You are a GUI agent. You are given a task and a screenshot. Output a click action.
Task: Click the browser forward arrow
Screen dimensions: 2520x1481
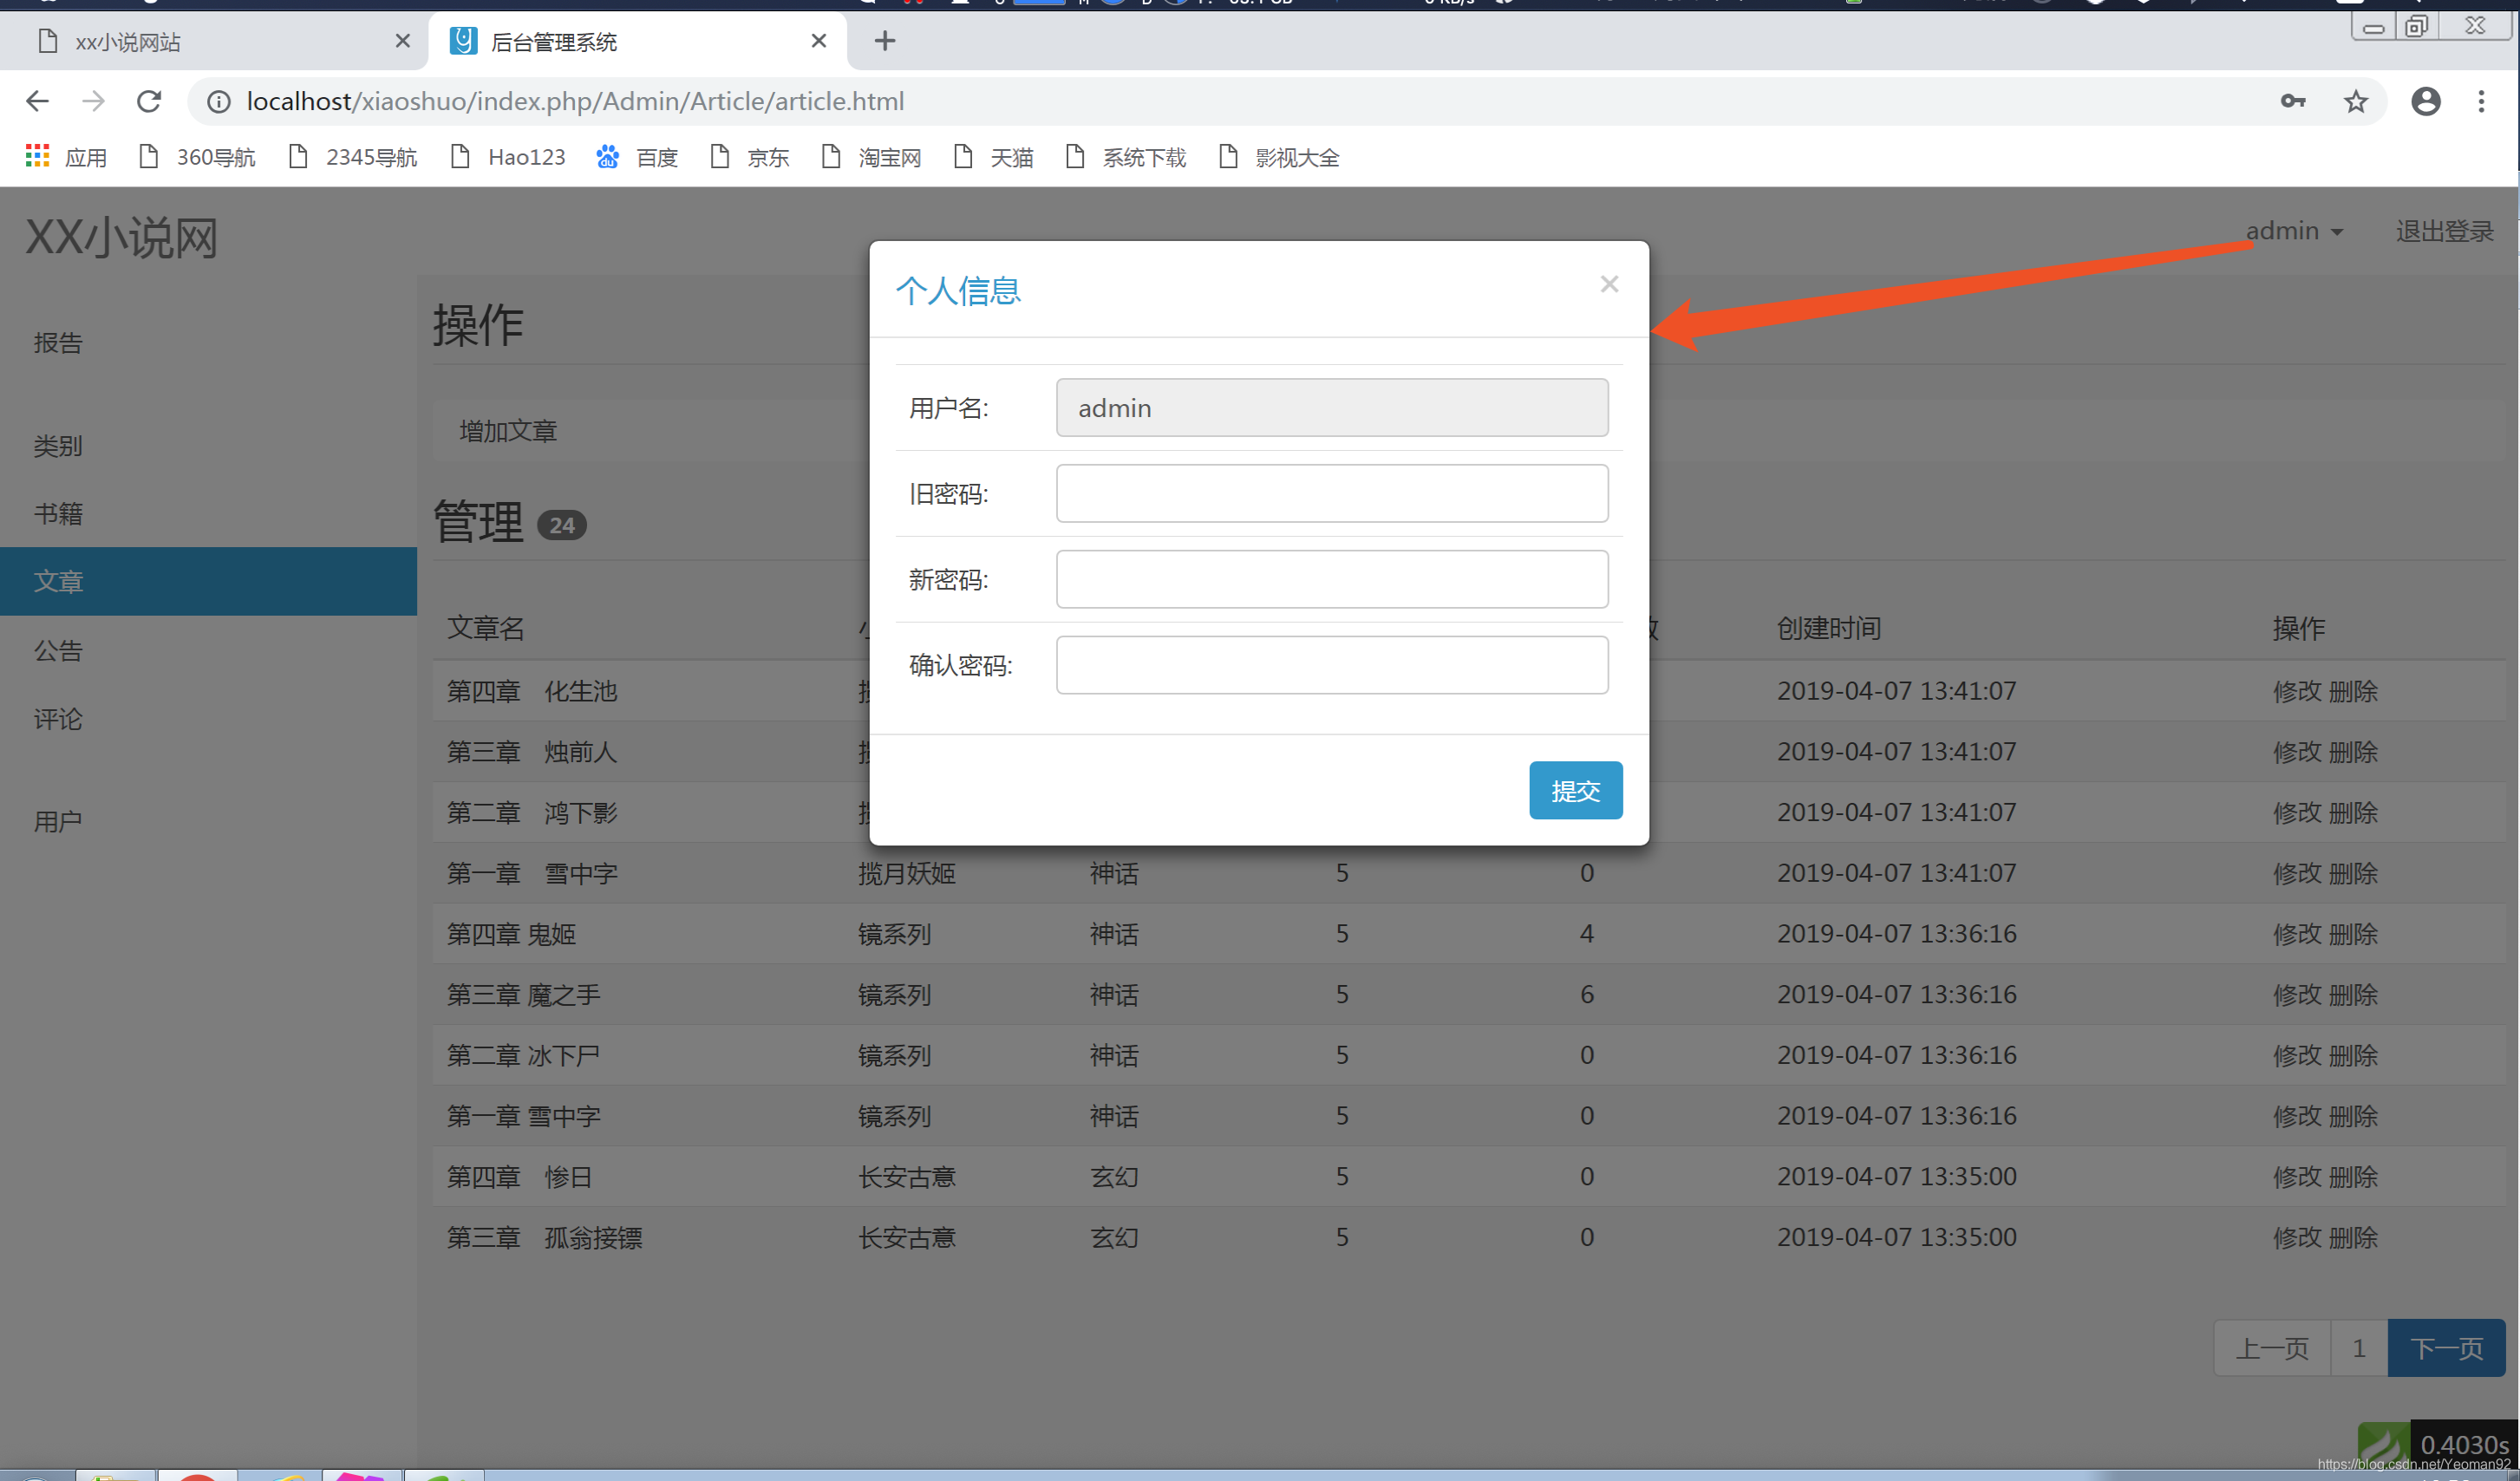click(93, 101)
